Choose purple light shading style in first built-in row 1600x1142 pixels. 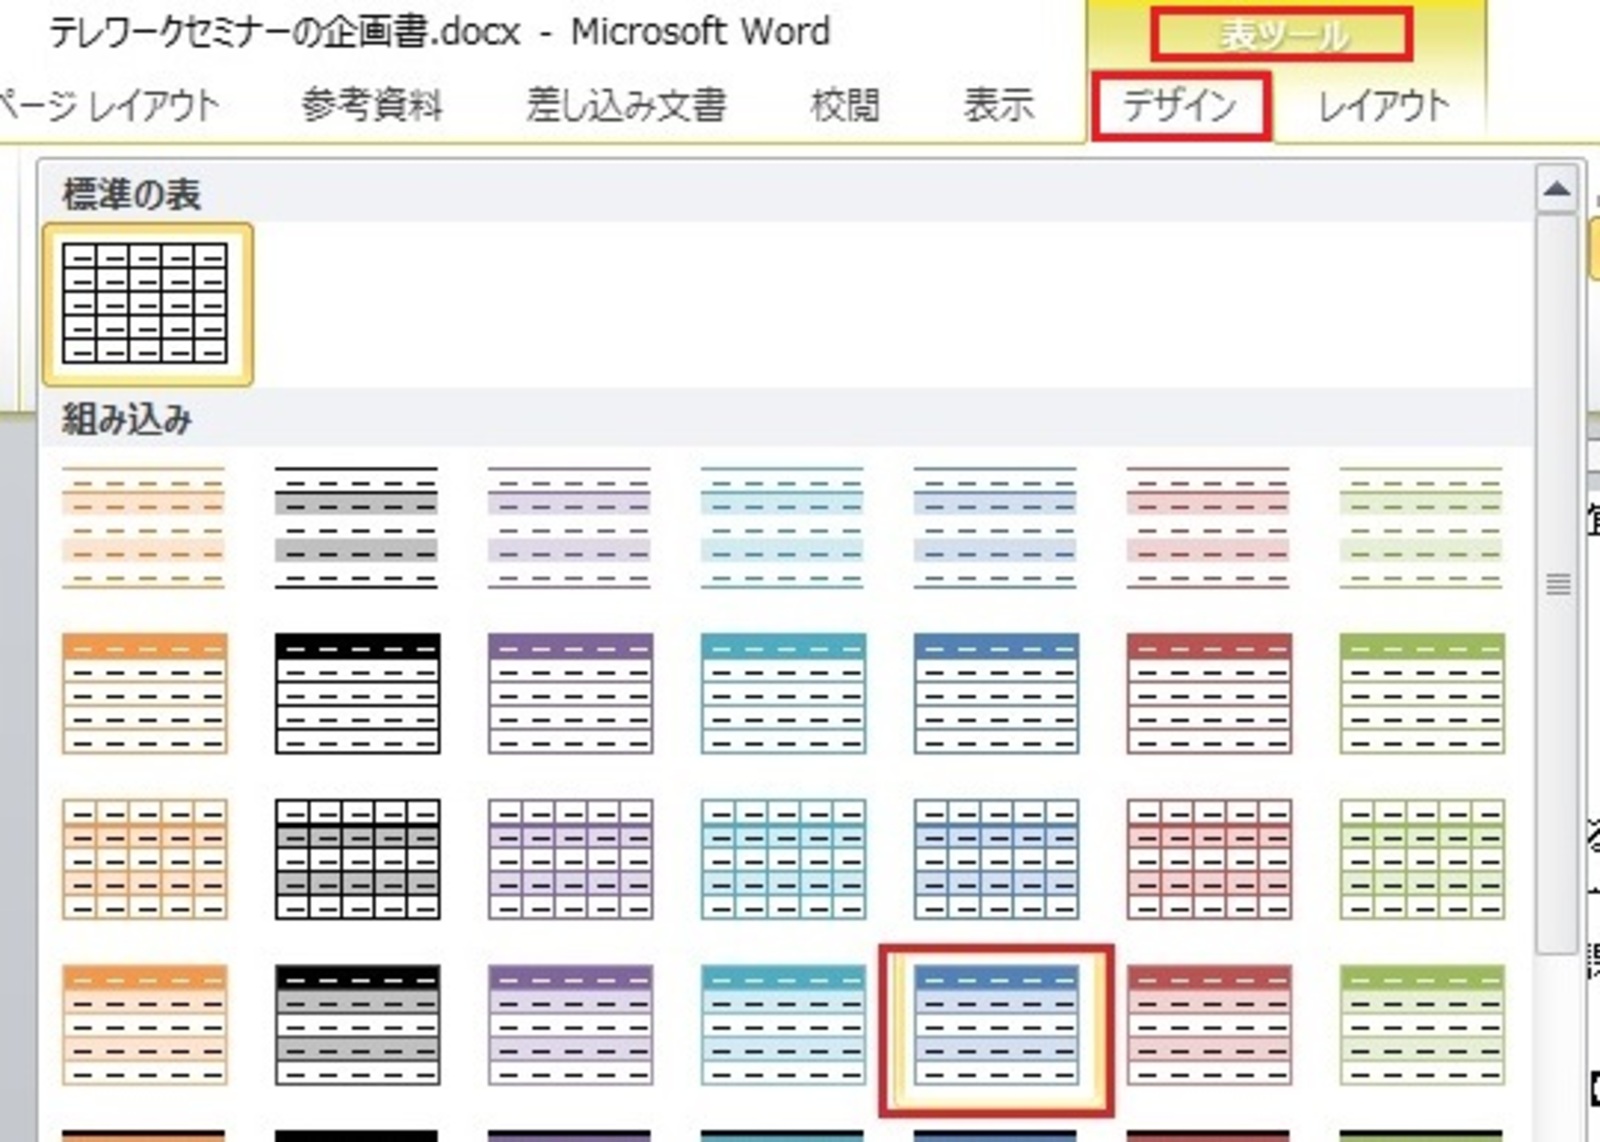(x=570, y=527)
